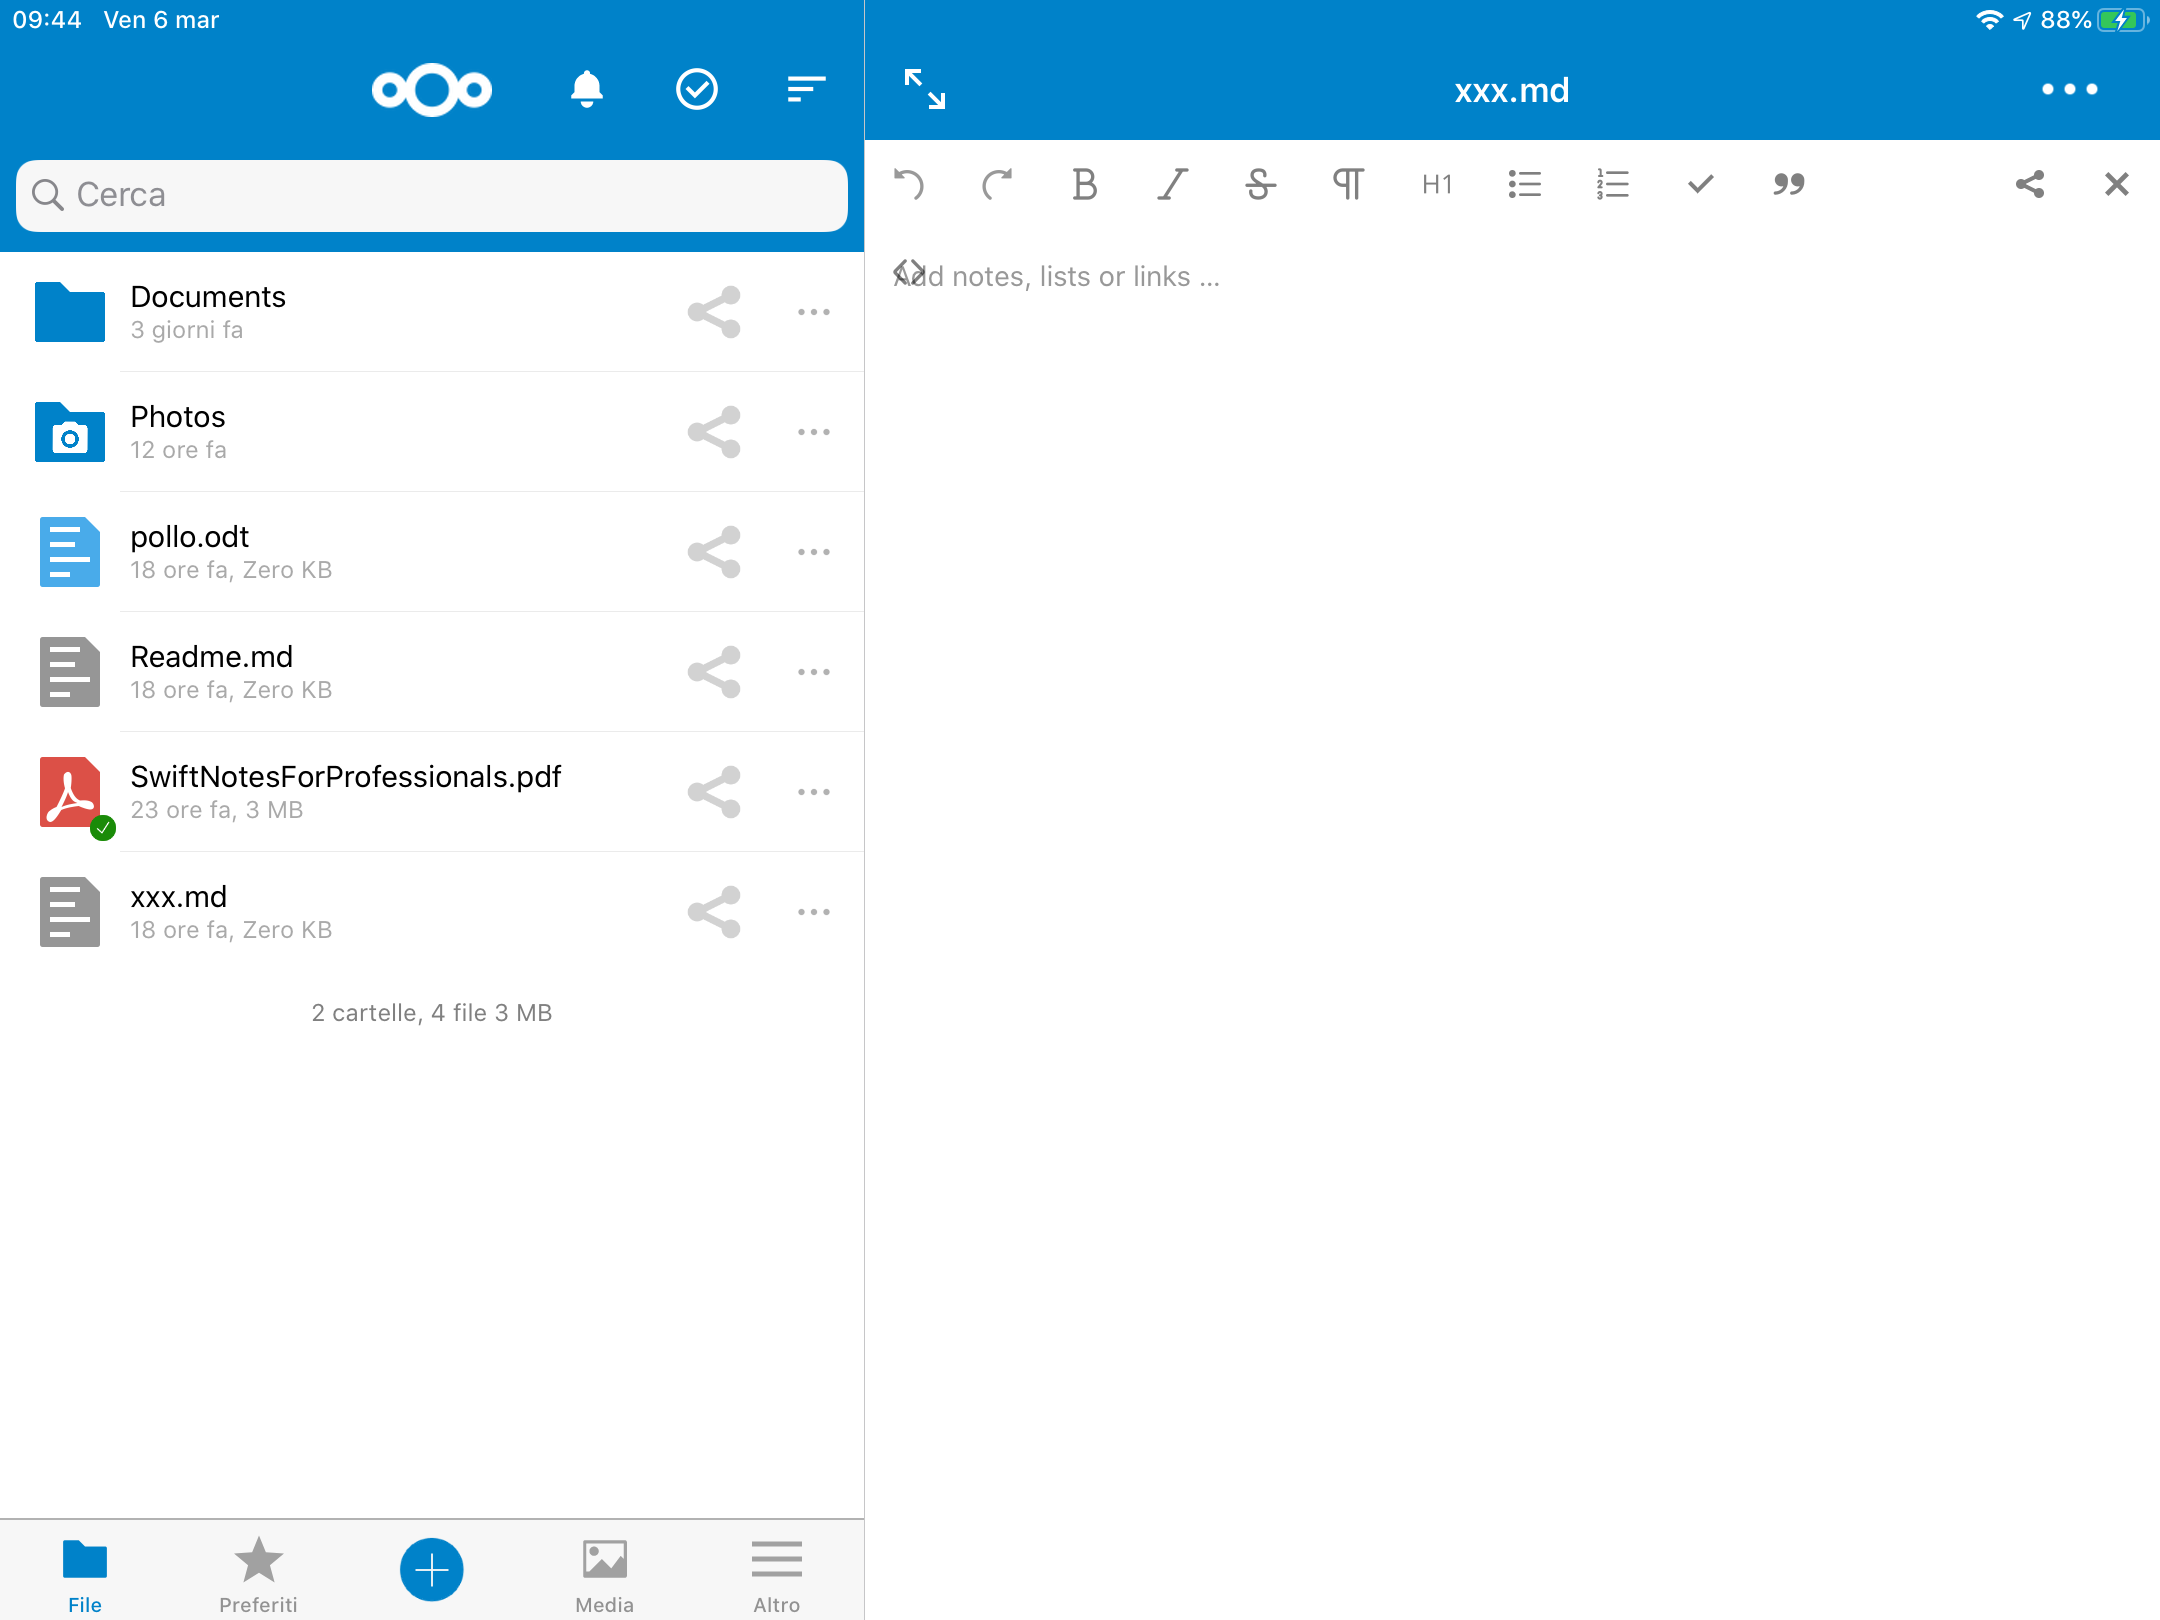The width and height of the screenshot is (2160, 1620).
Task: Share Readme.md
Action: tap(714, 672)
